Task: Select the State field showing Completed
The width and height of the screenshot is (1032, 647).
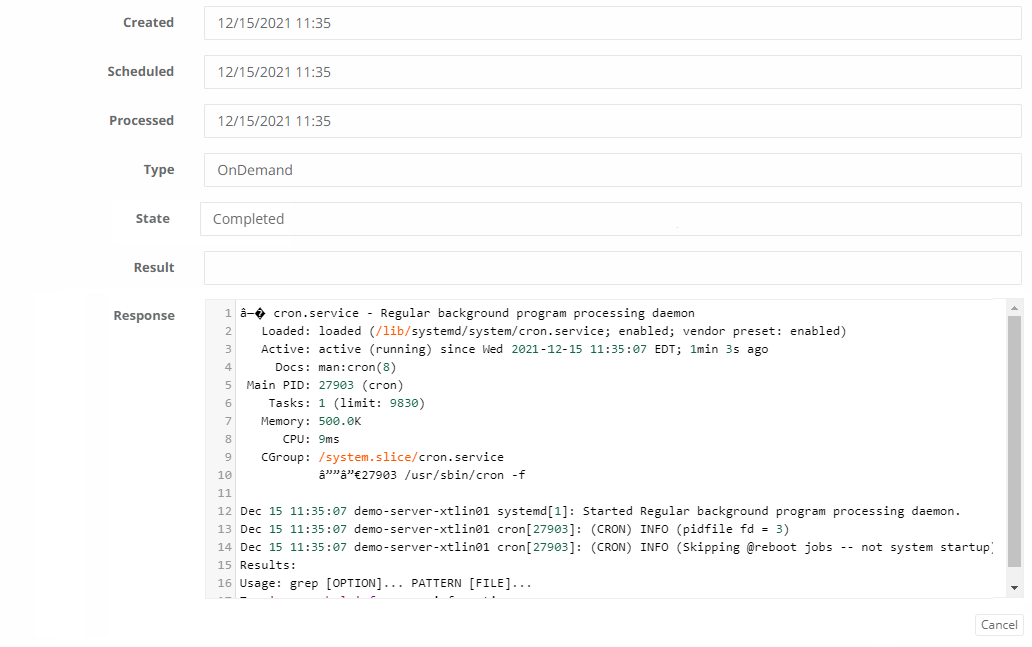Action: (610, 218)
